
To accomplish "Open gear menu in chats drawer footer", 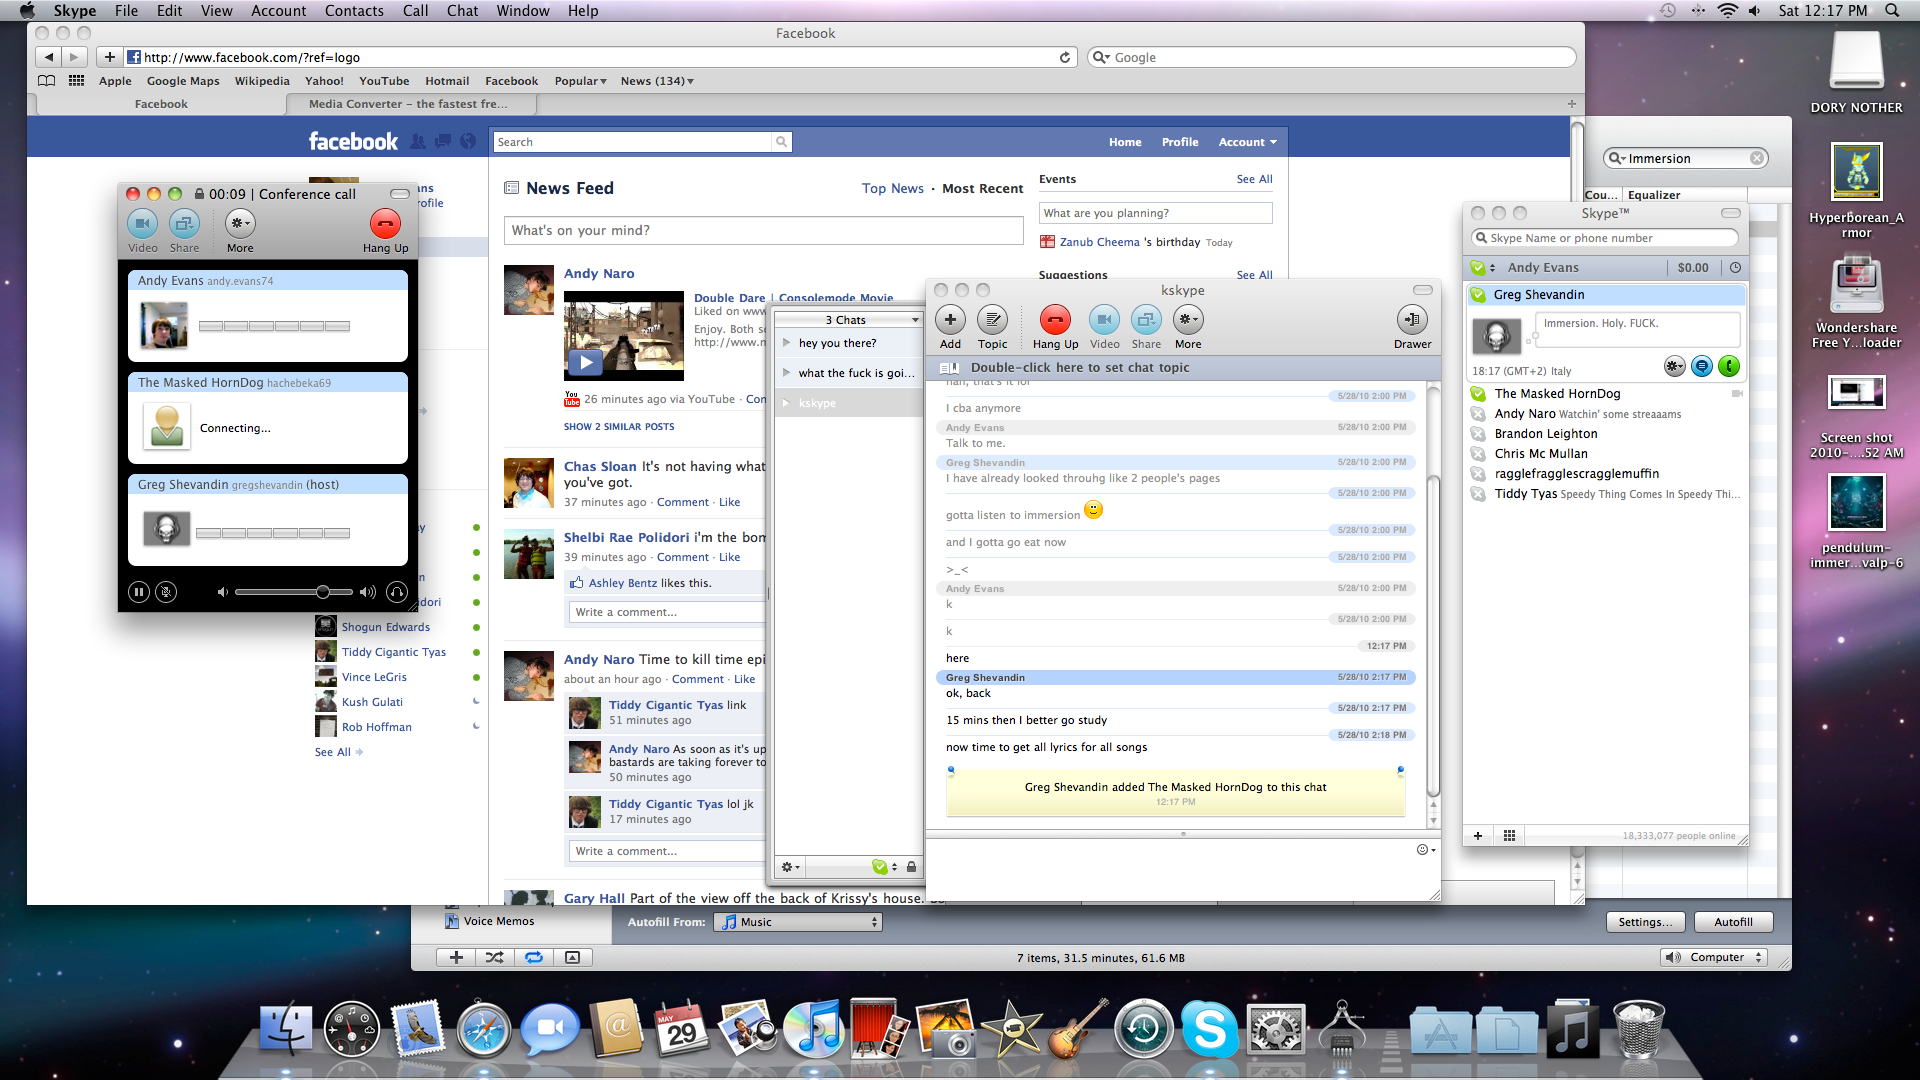I will click(x=790, y=867).
